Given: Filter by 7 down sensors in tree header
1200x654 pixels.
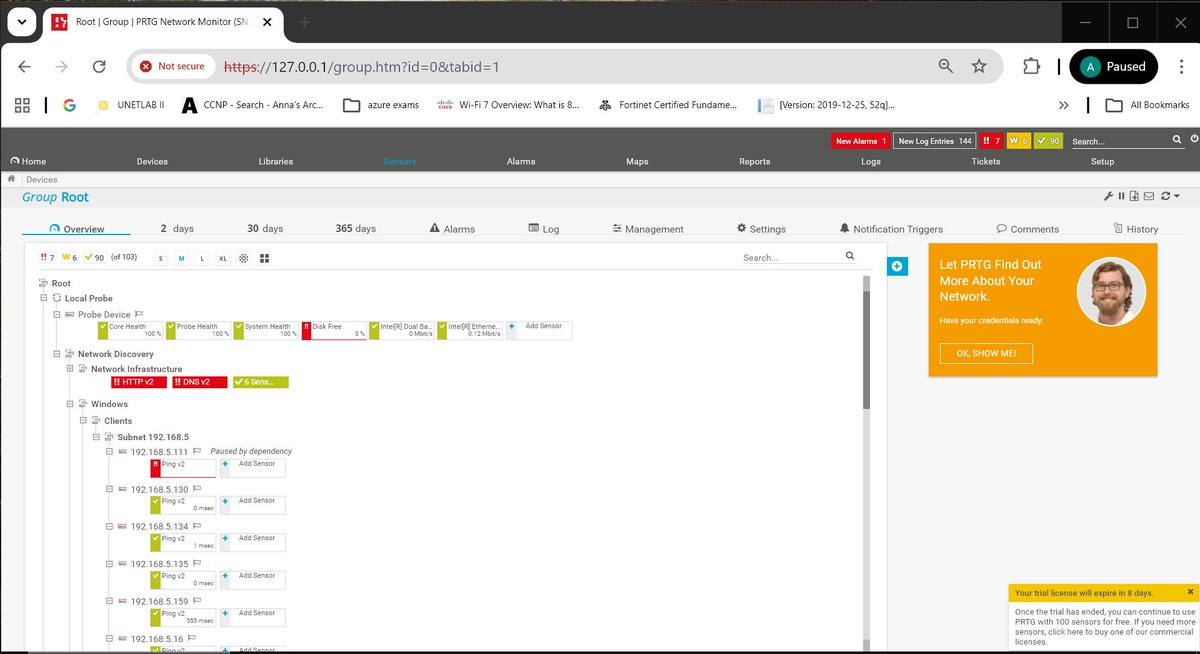Looking at the screenshot, I should coord(47,258).
